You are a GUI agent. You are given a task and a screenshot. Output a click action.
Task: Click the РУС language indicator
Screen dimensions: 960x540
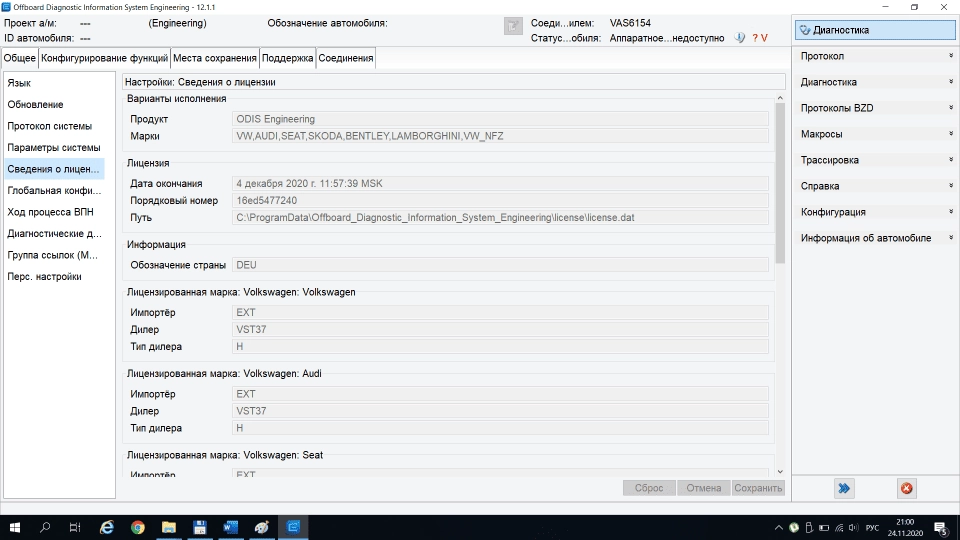tap(872, 527)
